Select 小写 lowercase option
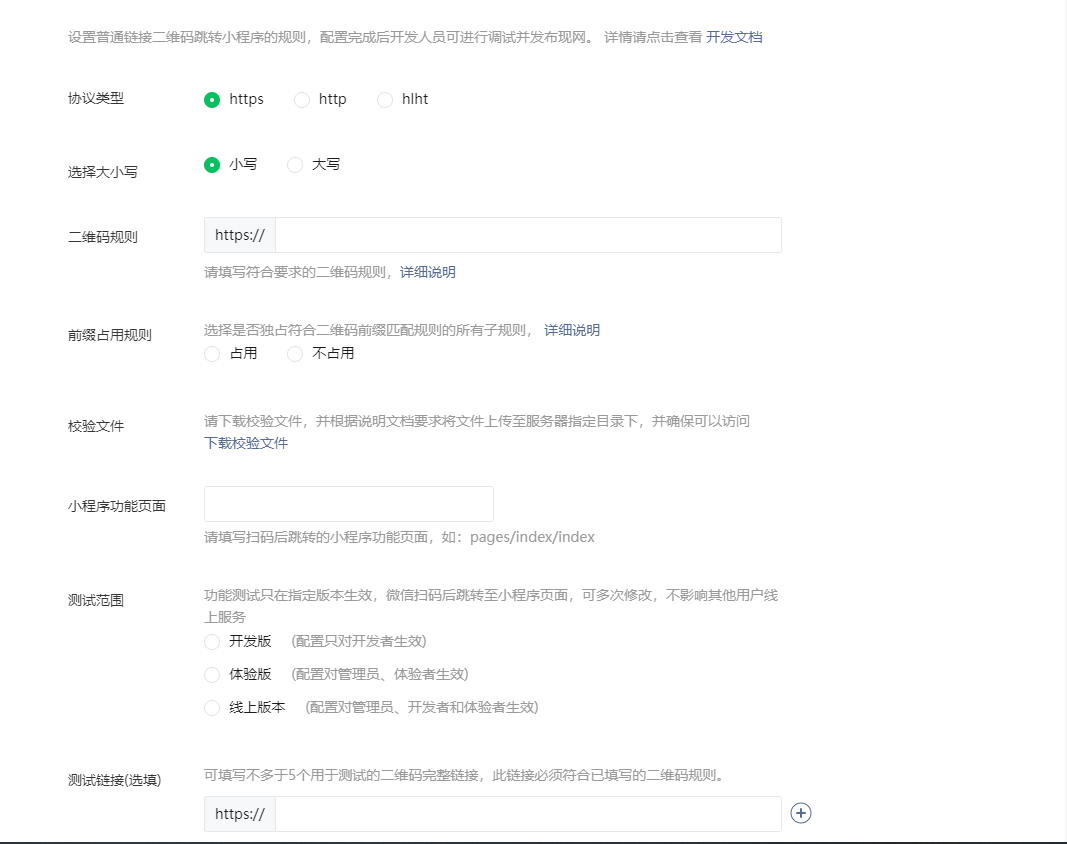 point(212,165)
